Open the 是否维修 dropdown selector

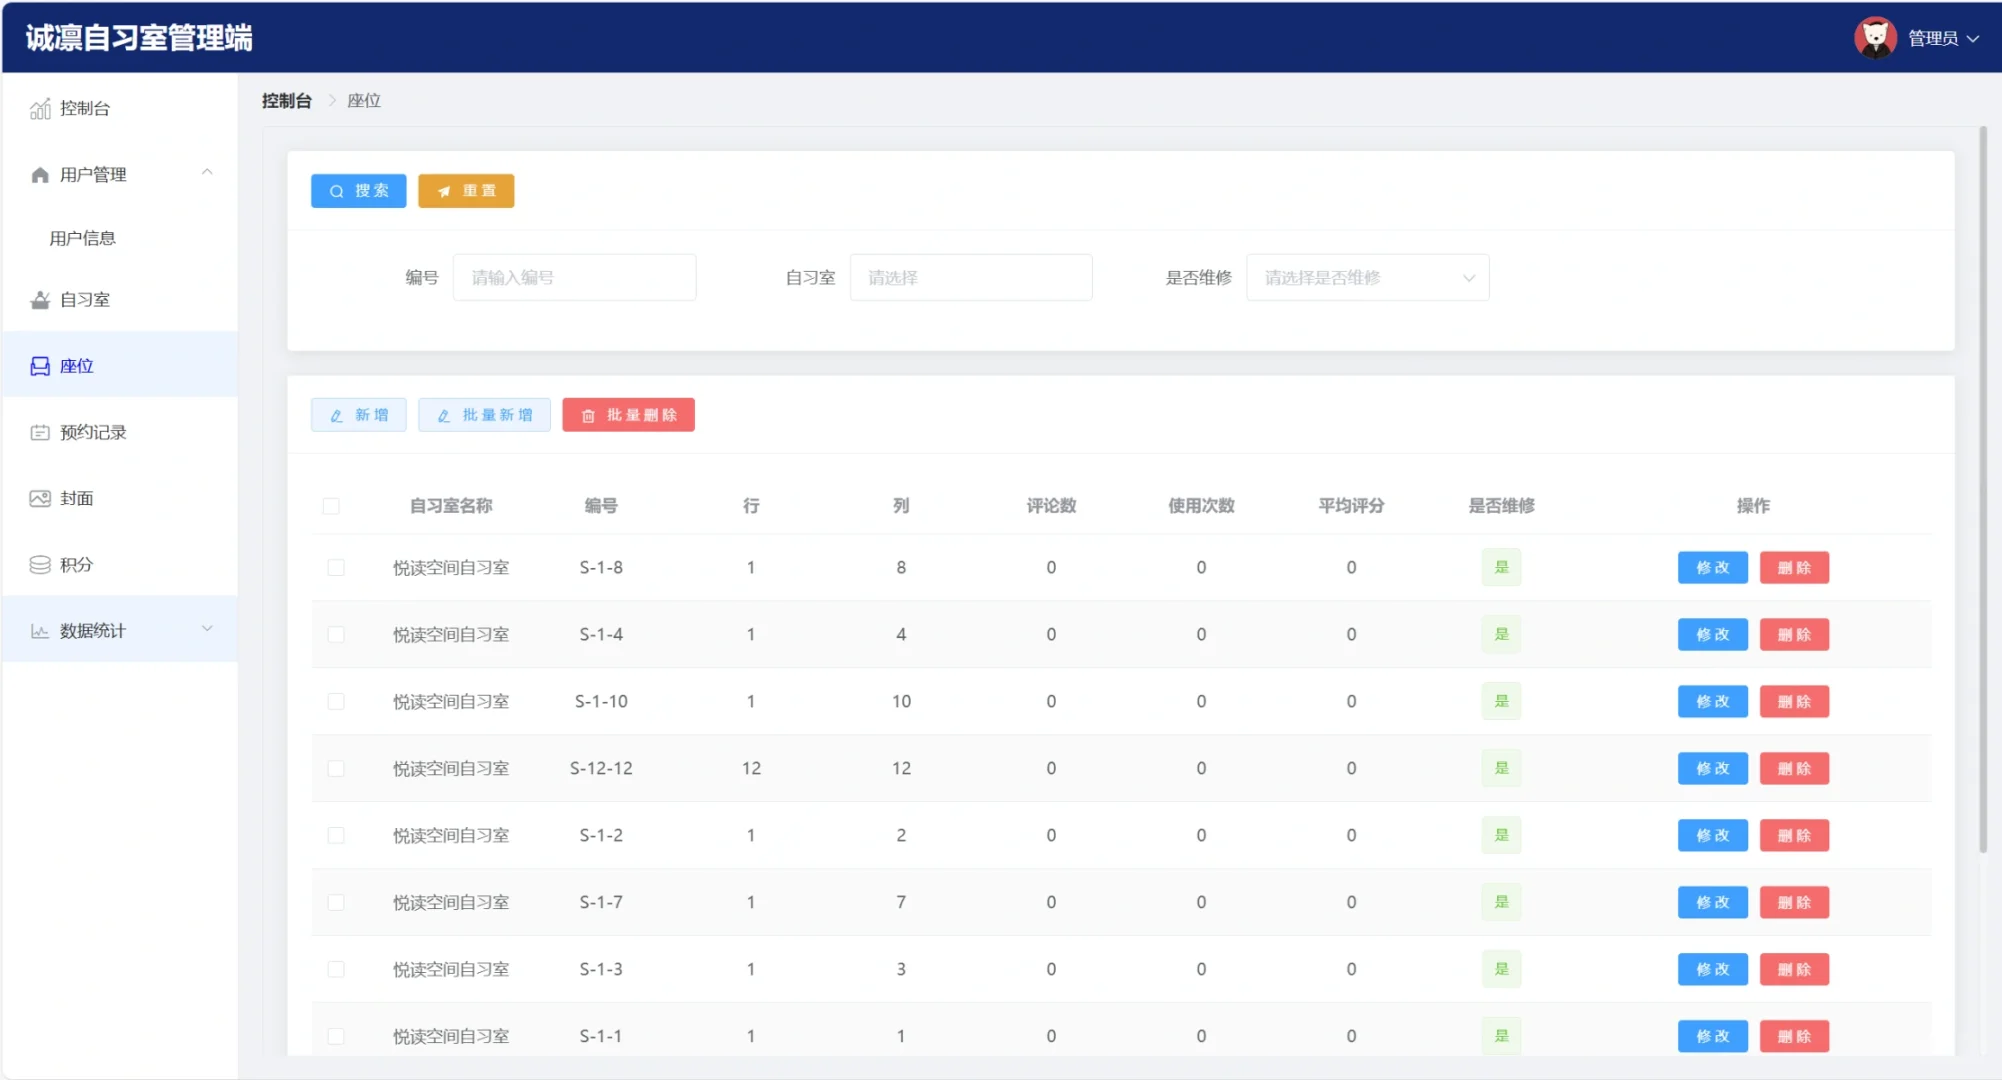tap(1367, 277)
